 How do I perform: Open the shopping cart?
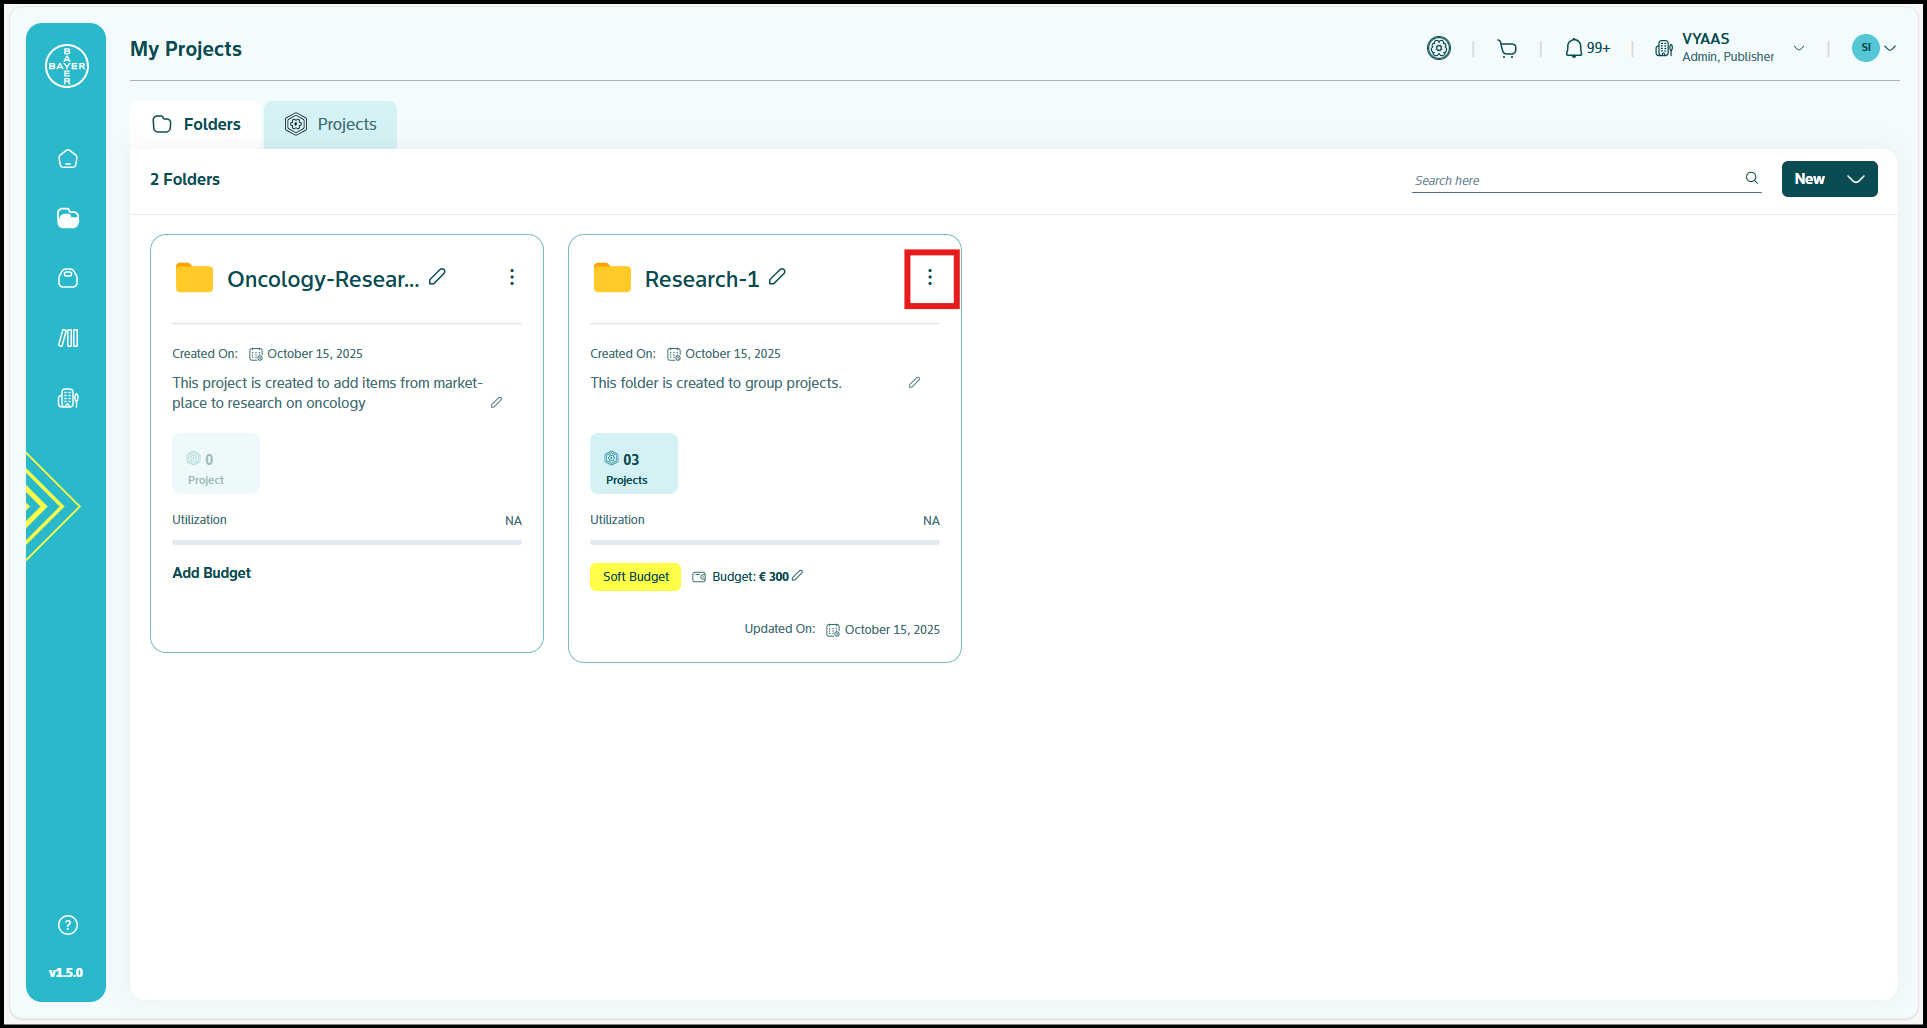(1507, 49)
